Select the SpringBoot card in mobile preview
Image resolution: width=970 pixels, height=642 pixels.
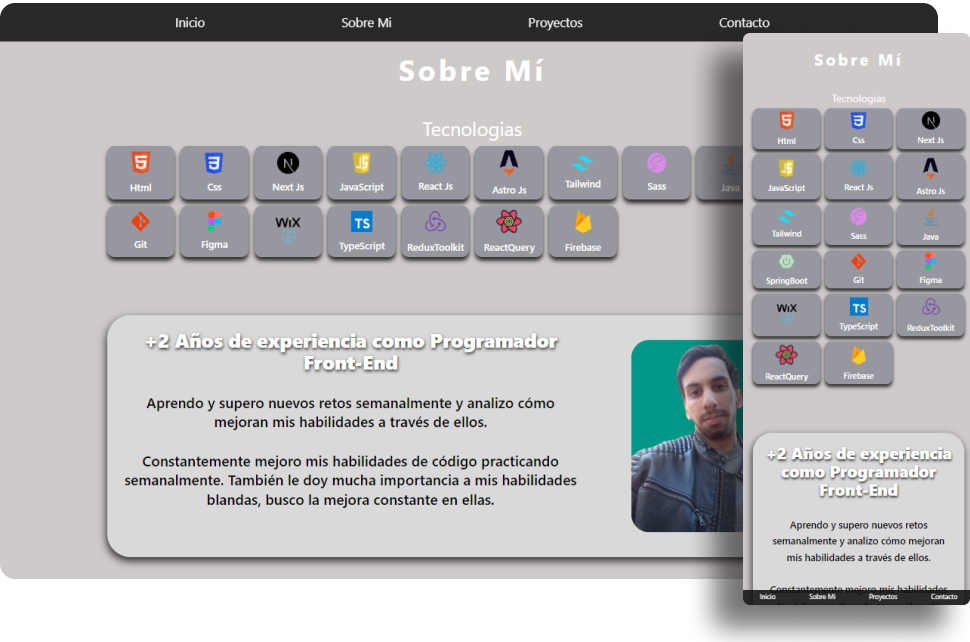tap(786, 269)
